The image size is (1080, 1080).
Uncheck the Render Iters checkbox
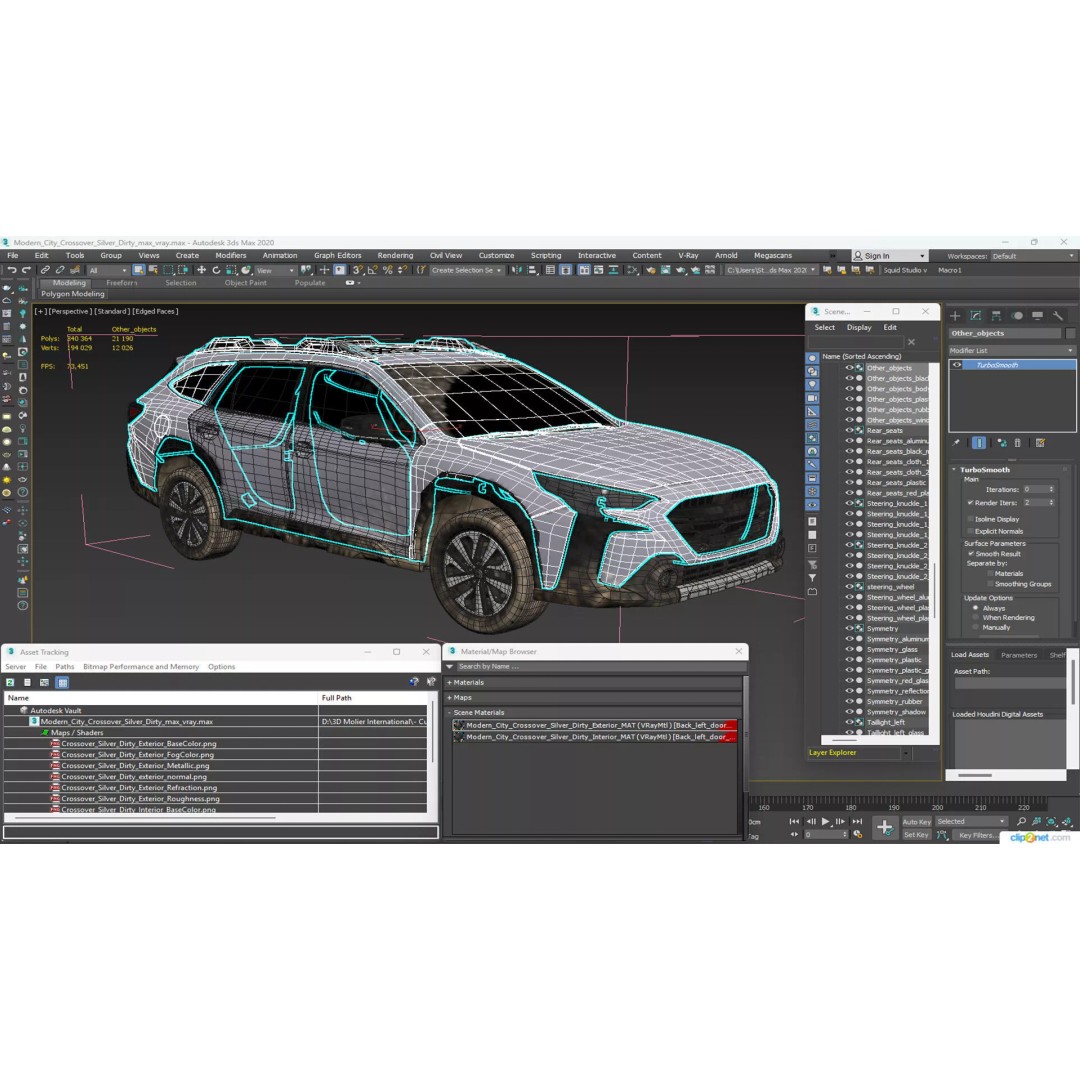(970, 503)
